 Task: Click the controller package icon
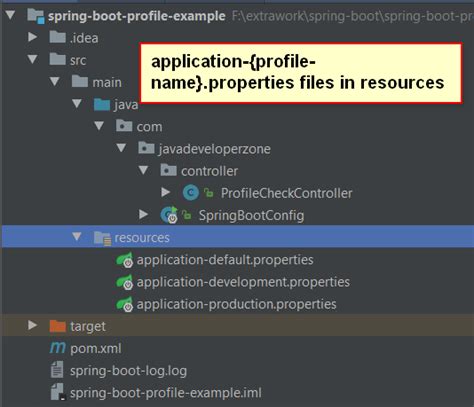pos(168,170)
